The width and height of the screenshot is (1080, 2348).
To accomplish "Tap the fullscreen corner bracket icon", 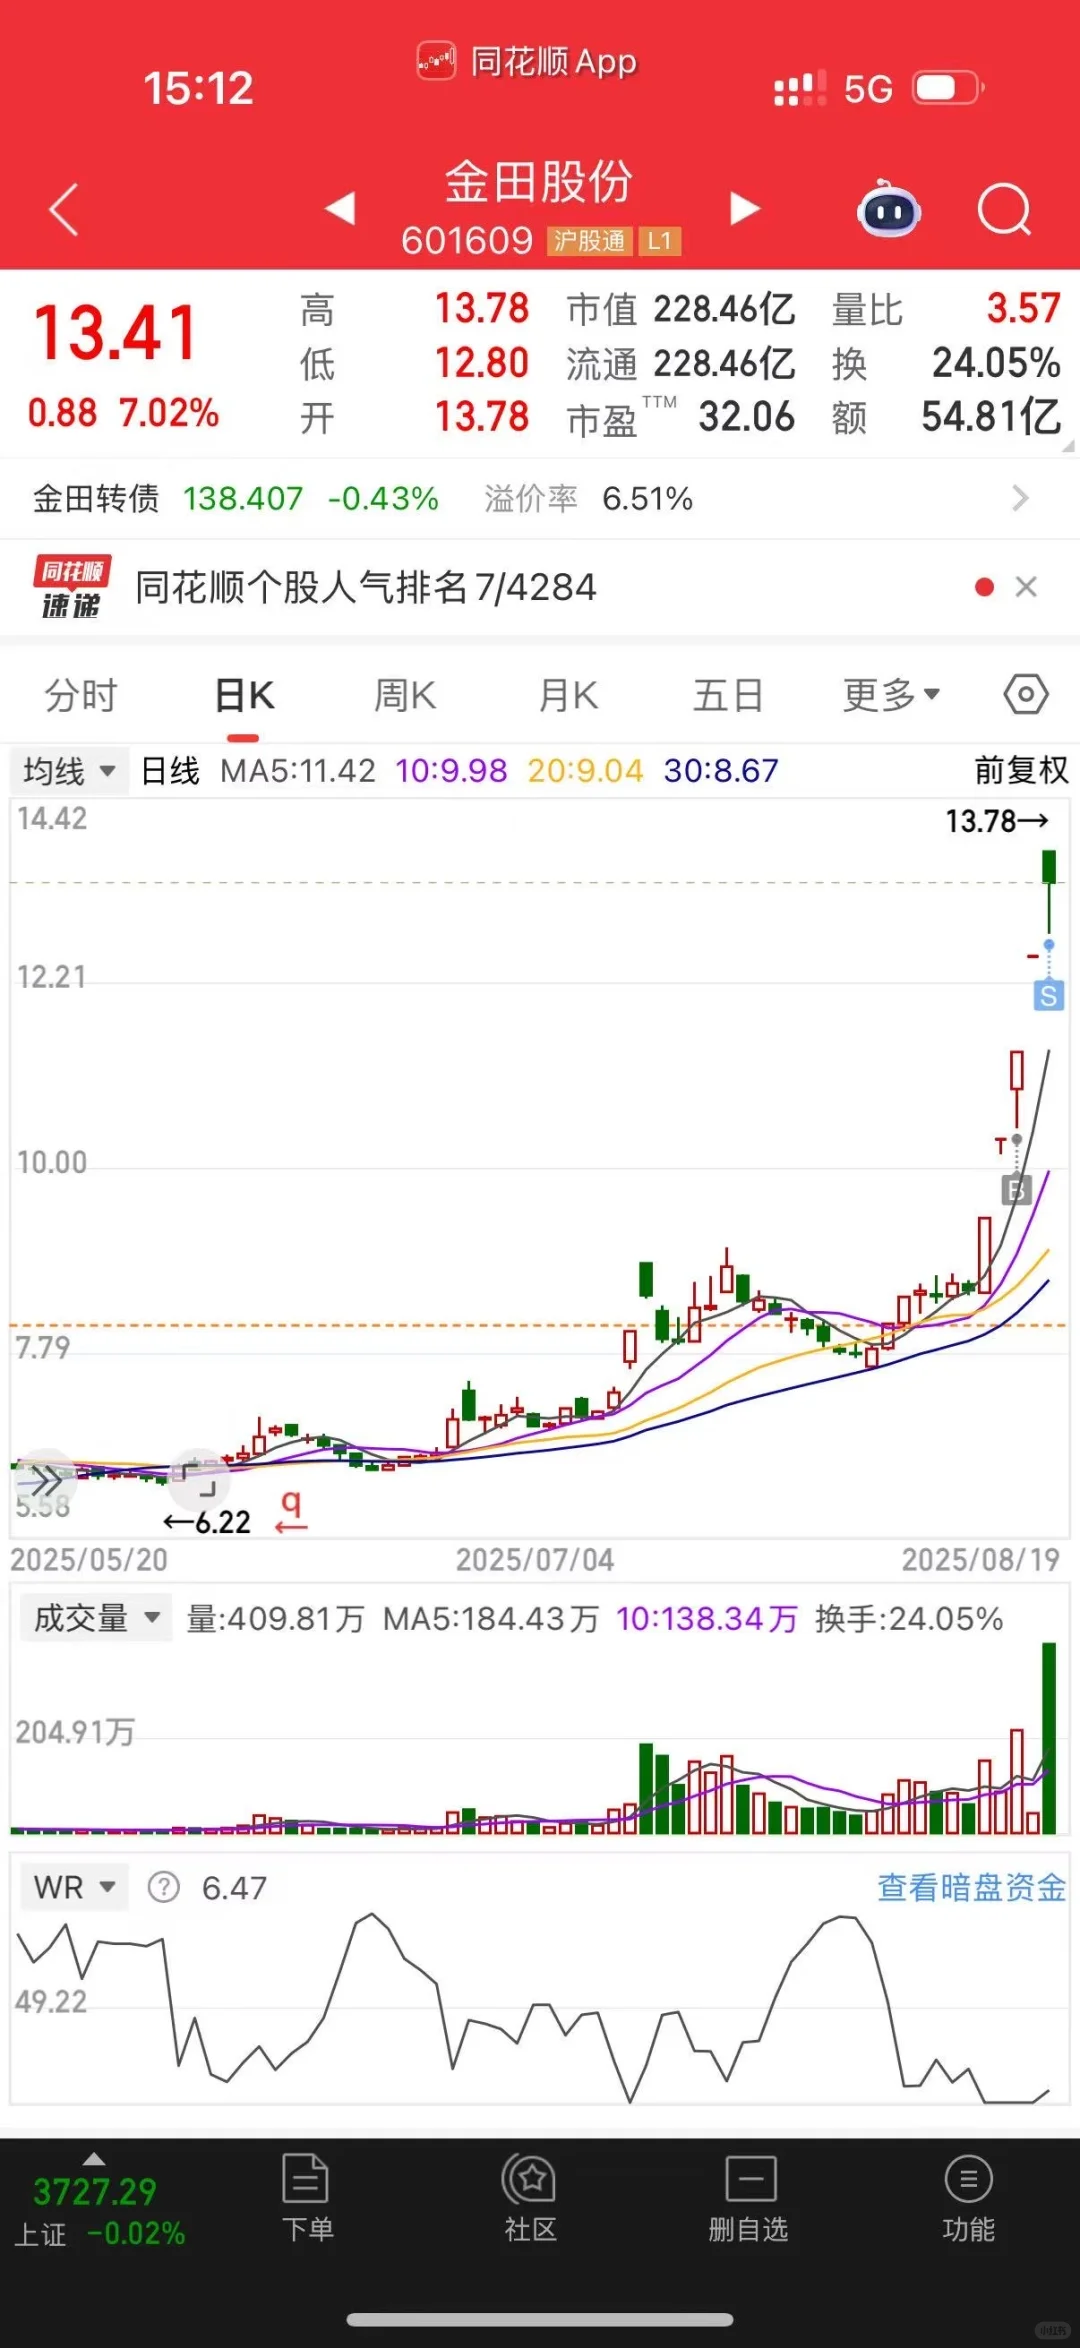I will (x=199, y=1479).
